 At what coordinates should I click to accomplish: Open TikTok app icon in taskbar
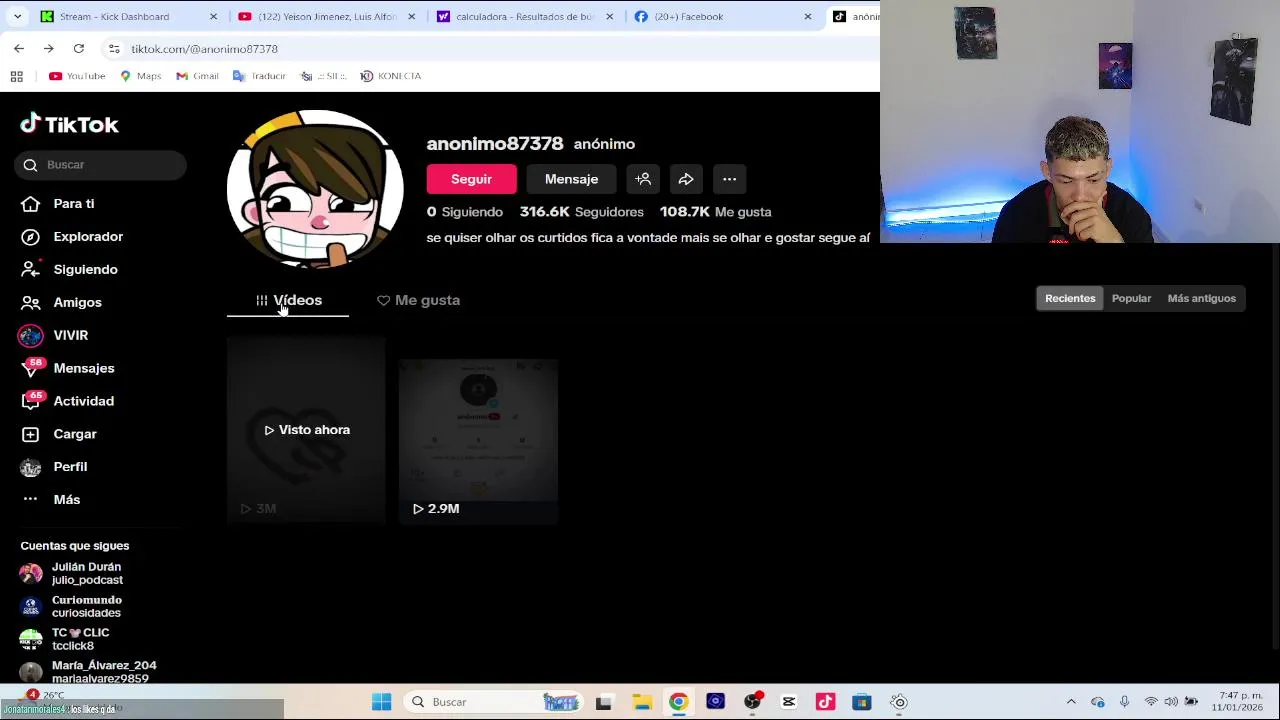(825, 702)
